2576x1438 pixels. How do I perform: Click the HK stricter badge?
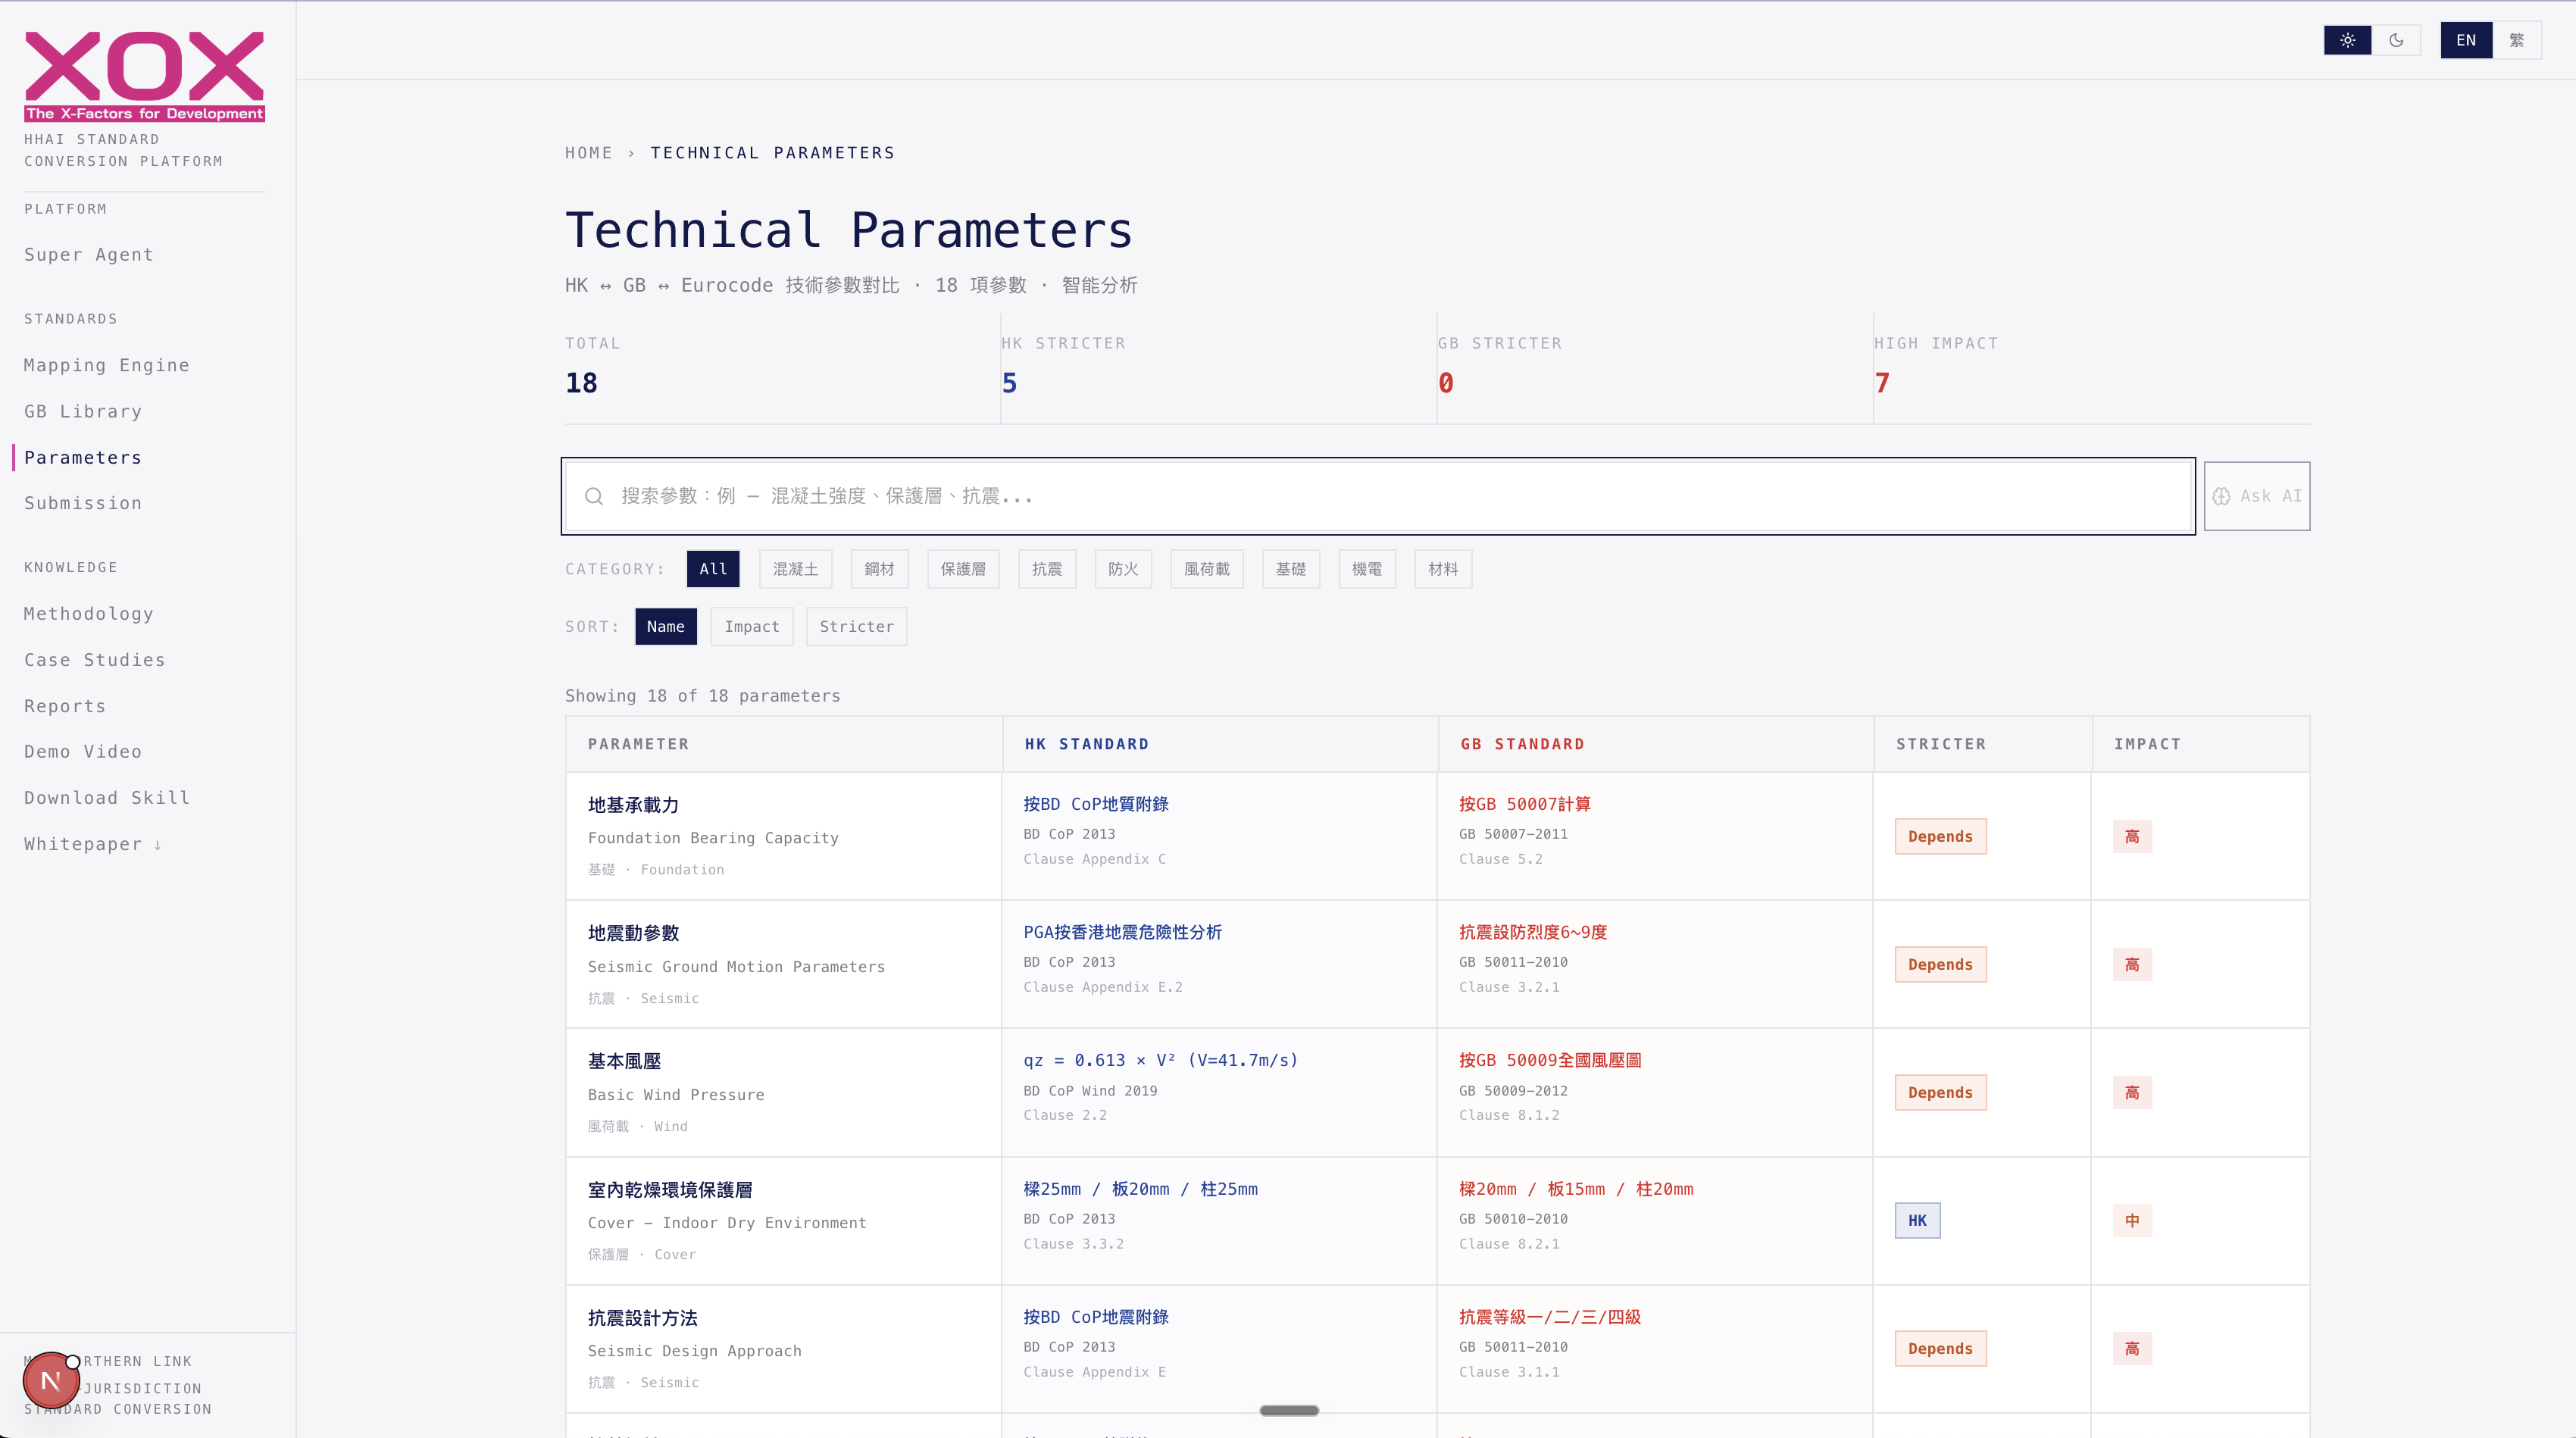(1917, 1220)
